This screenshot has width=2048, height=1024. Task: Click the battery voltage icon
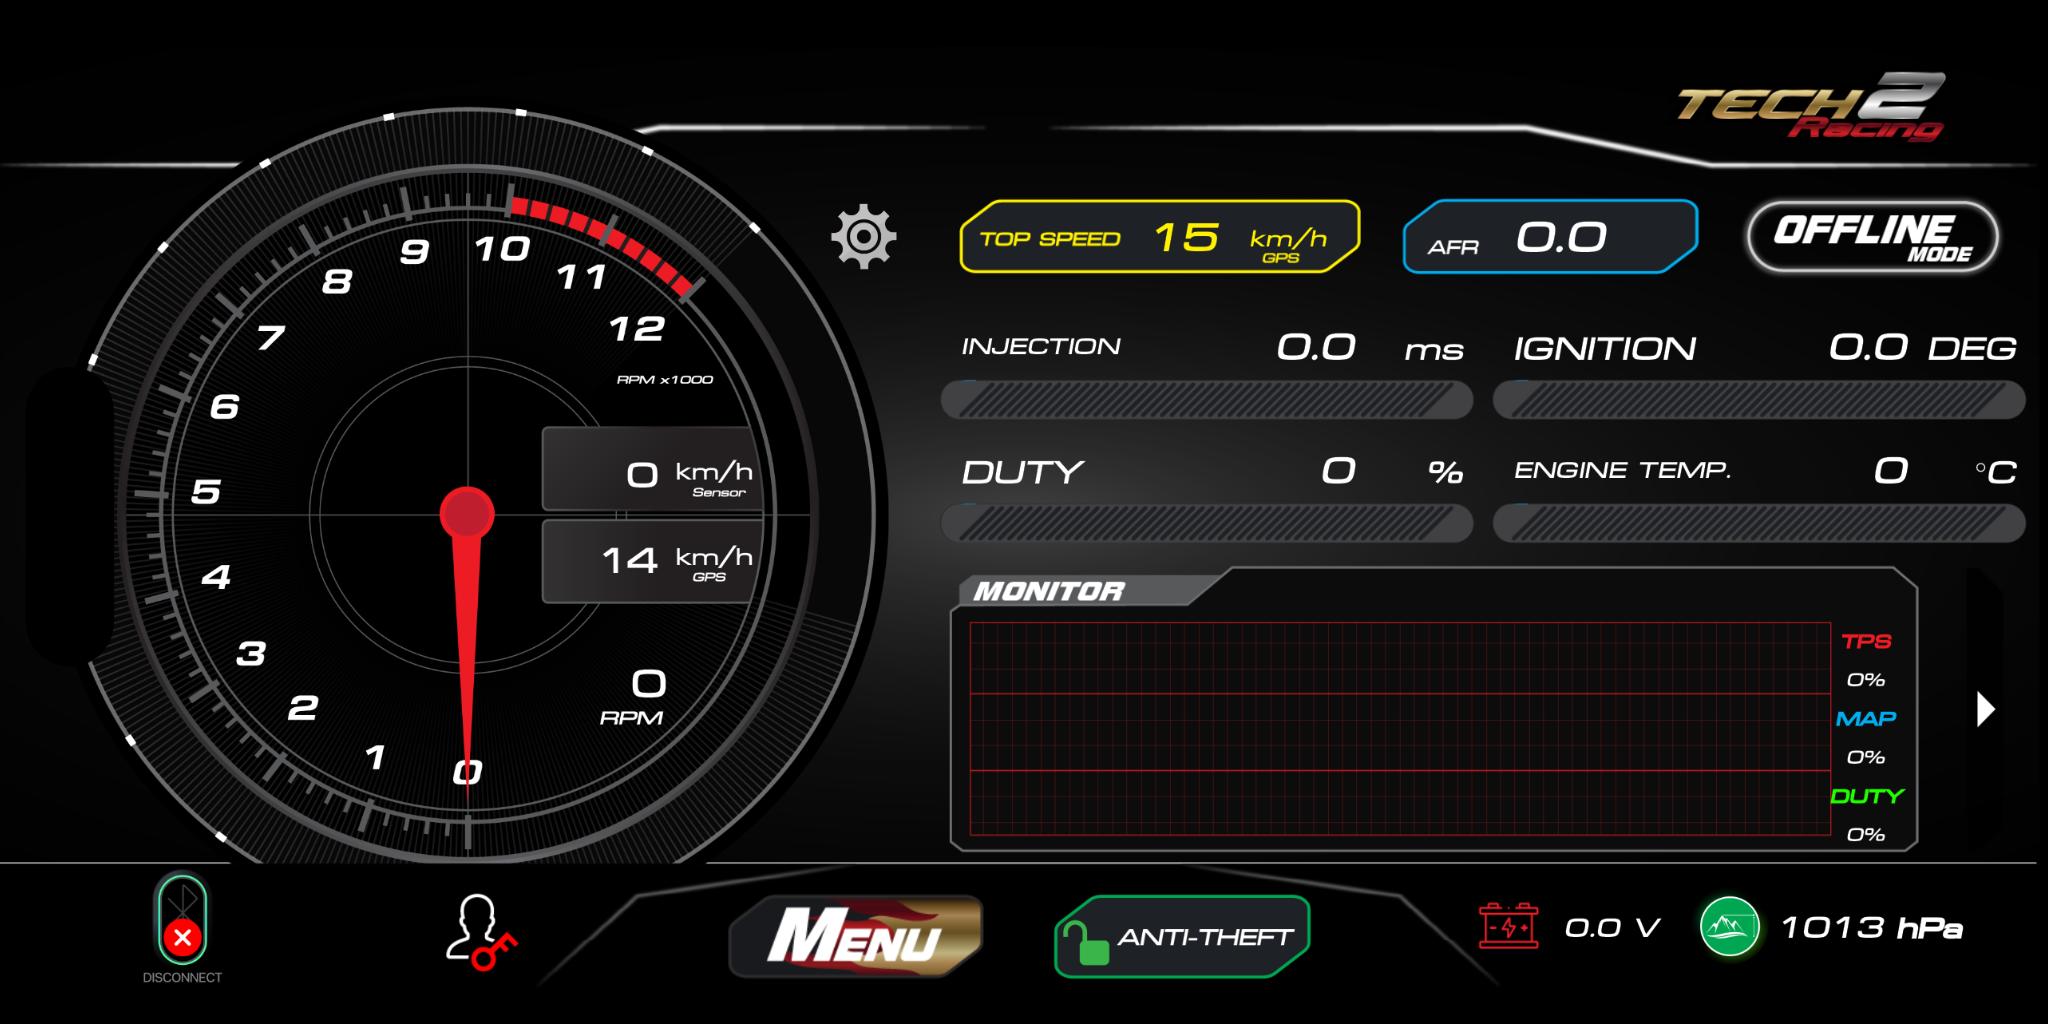point(1508,926)
